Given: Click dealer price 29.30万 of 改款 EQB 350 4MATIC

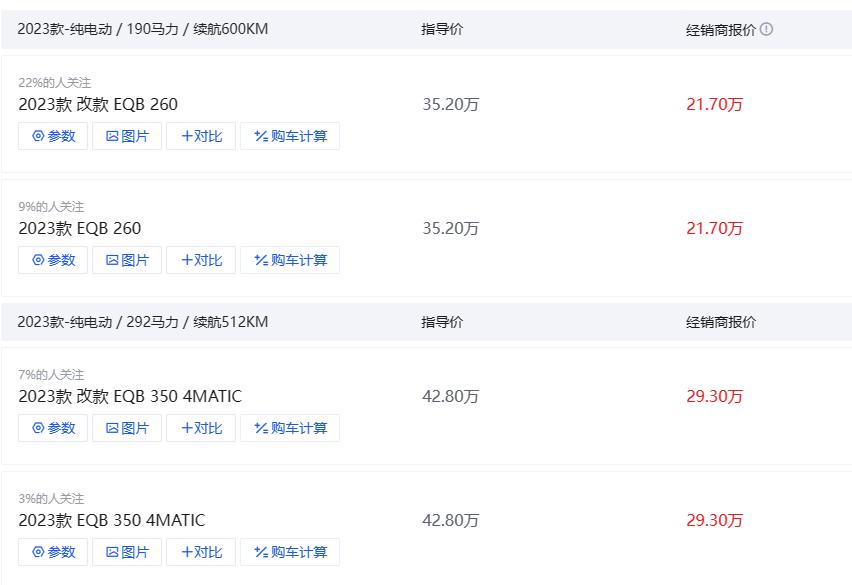Looking at the screenshot, I should pyautogui.click(x=714, y=396).
